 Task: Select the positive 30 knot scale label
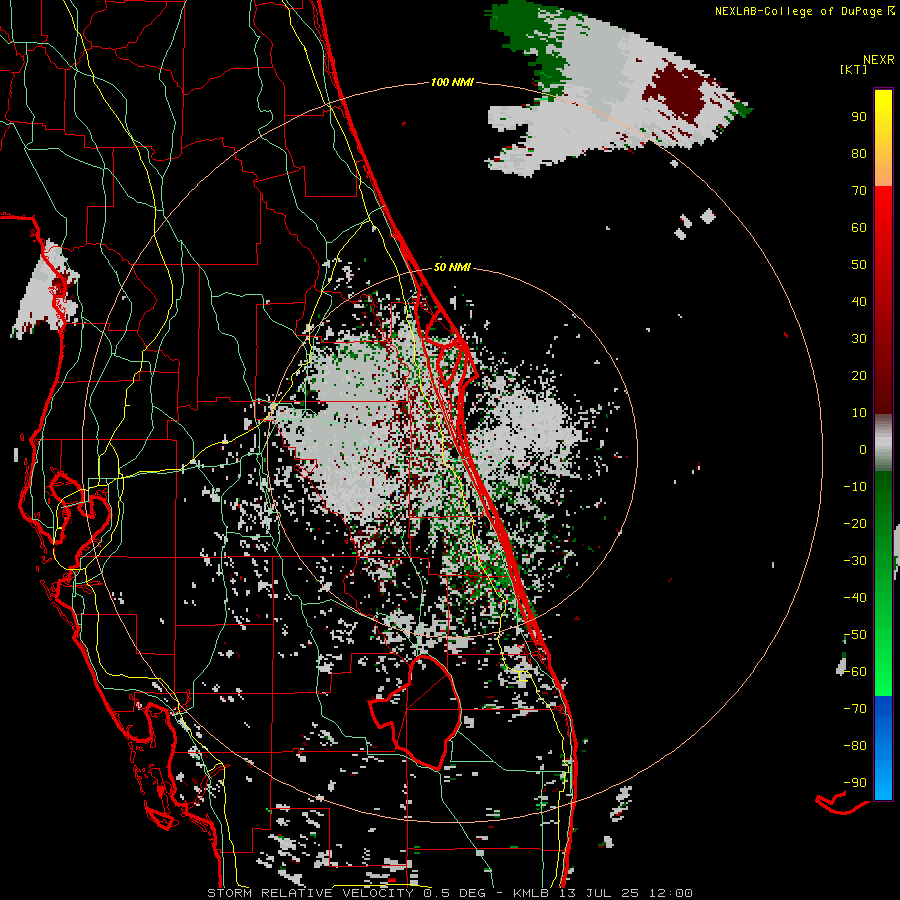(859, 339)
